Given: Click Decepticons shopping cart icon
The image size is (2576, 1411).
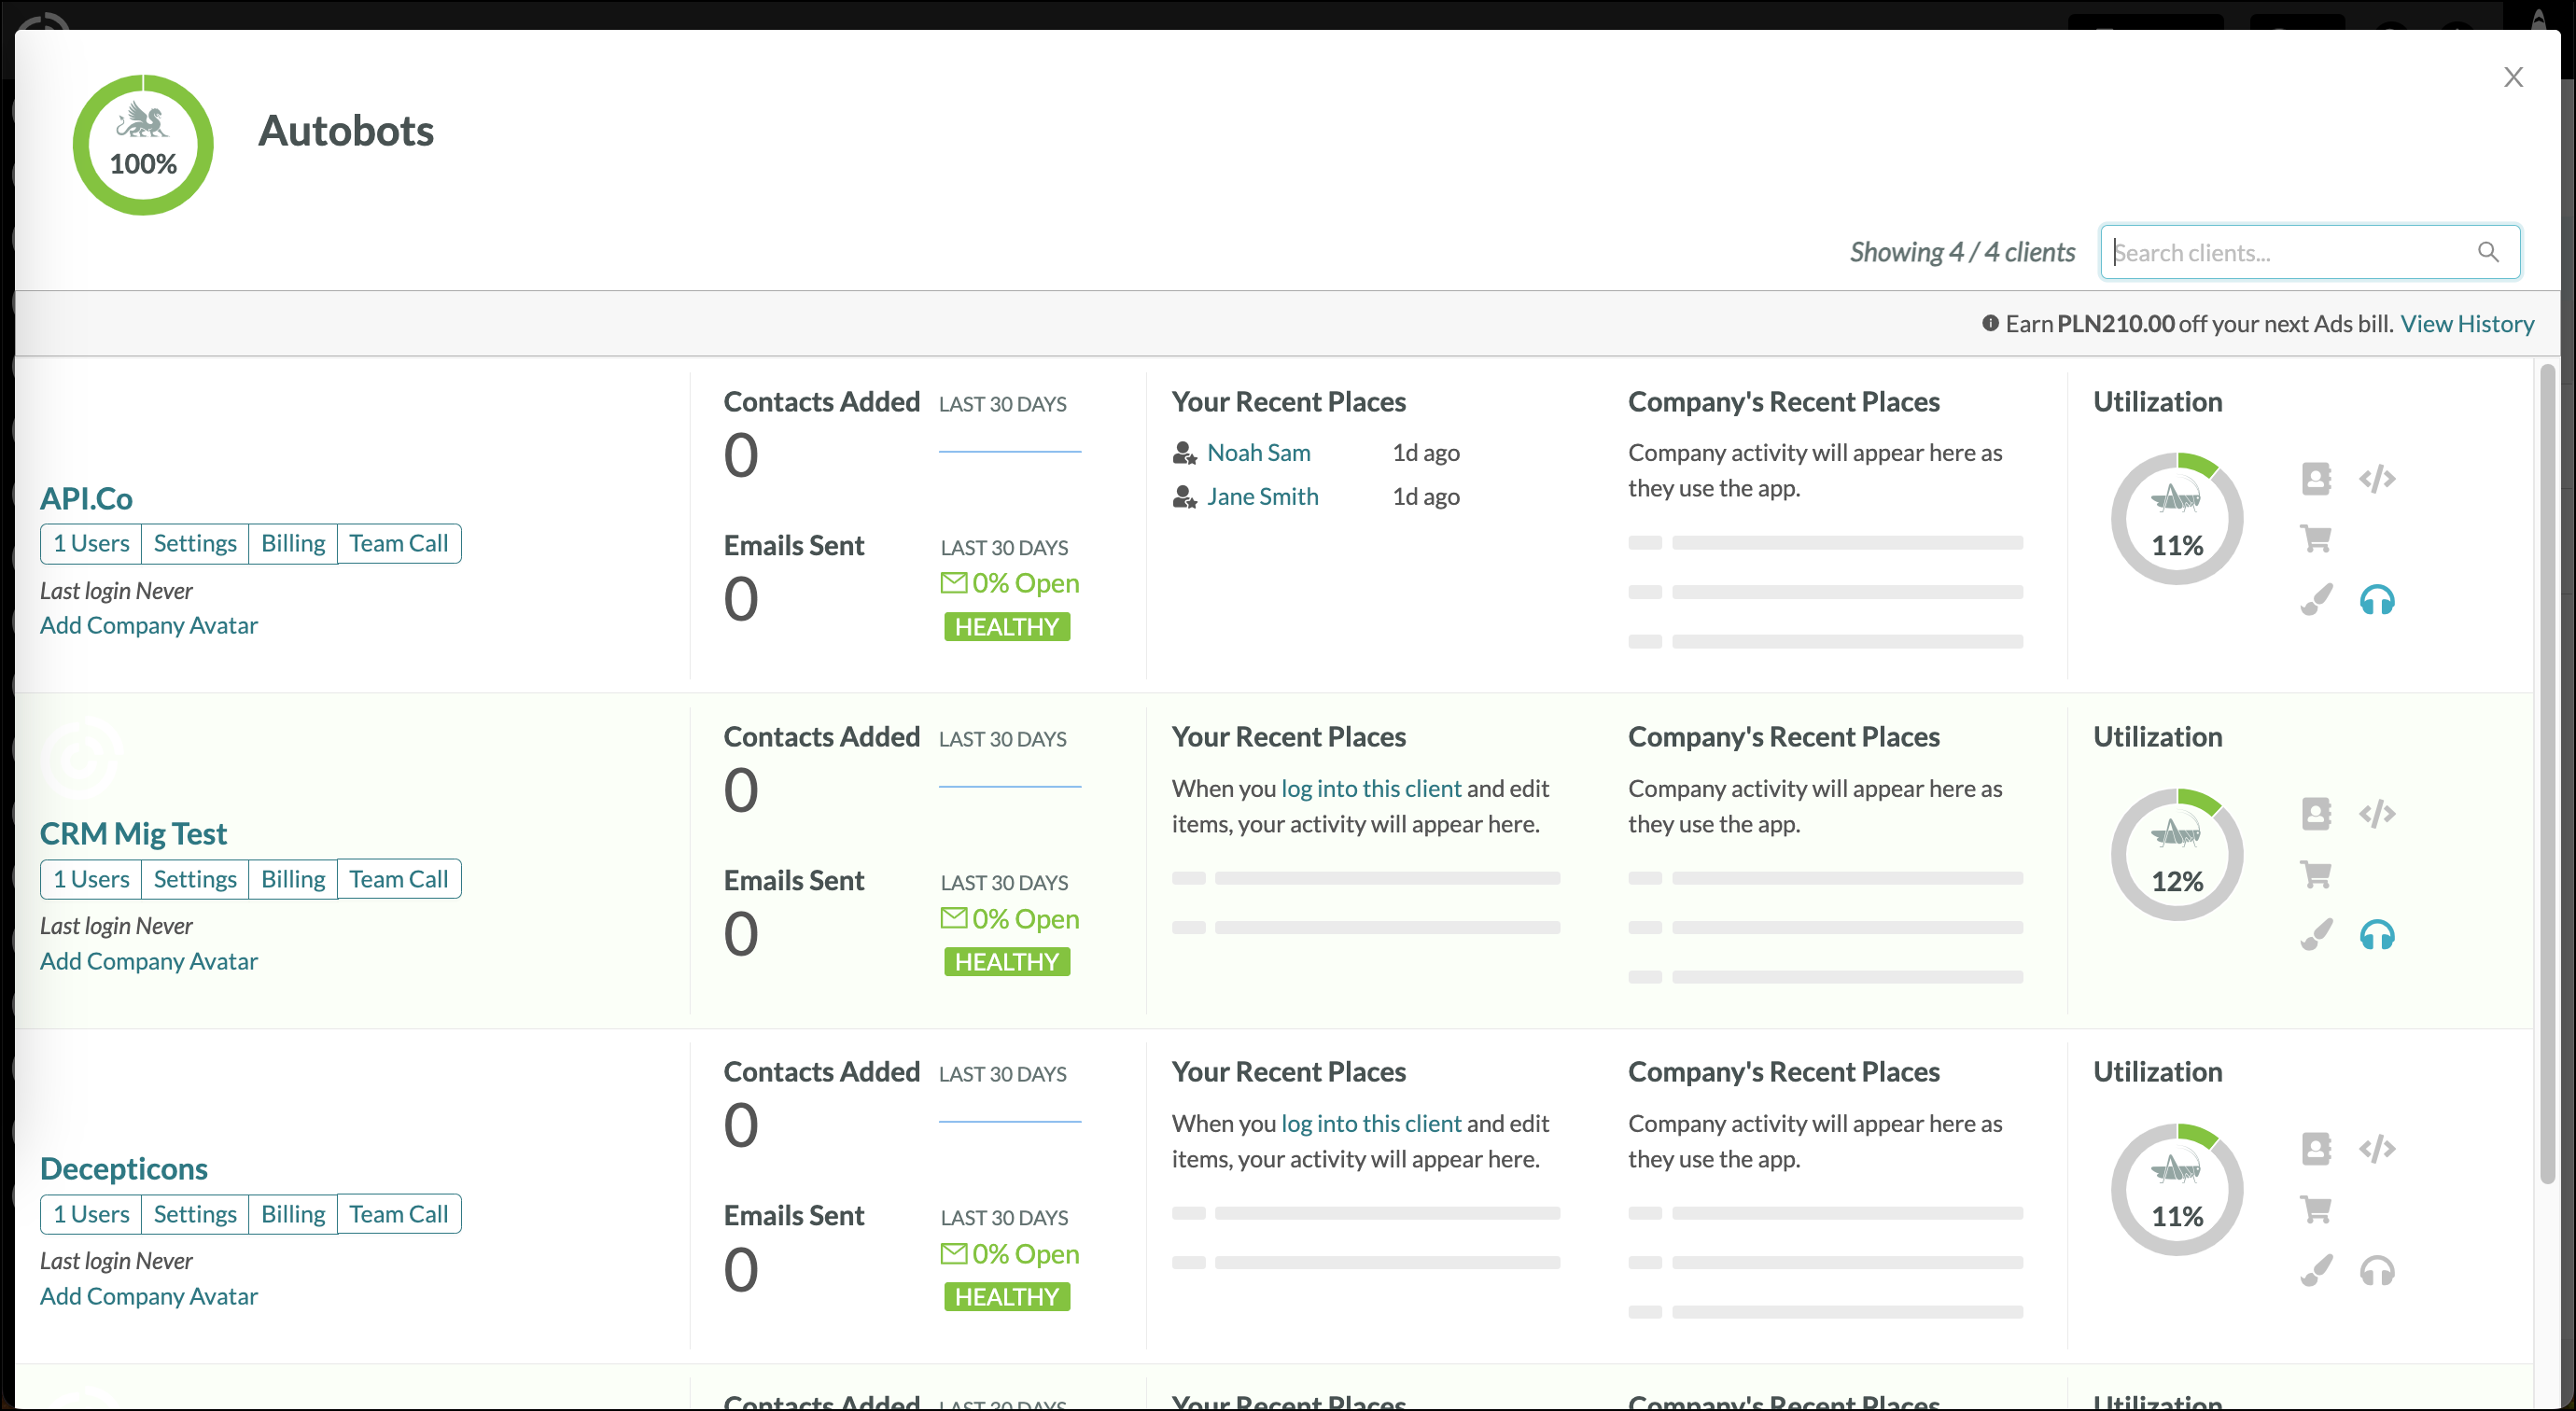Looking at the screenshot, I should point(2316,1210).
